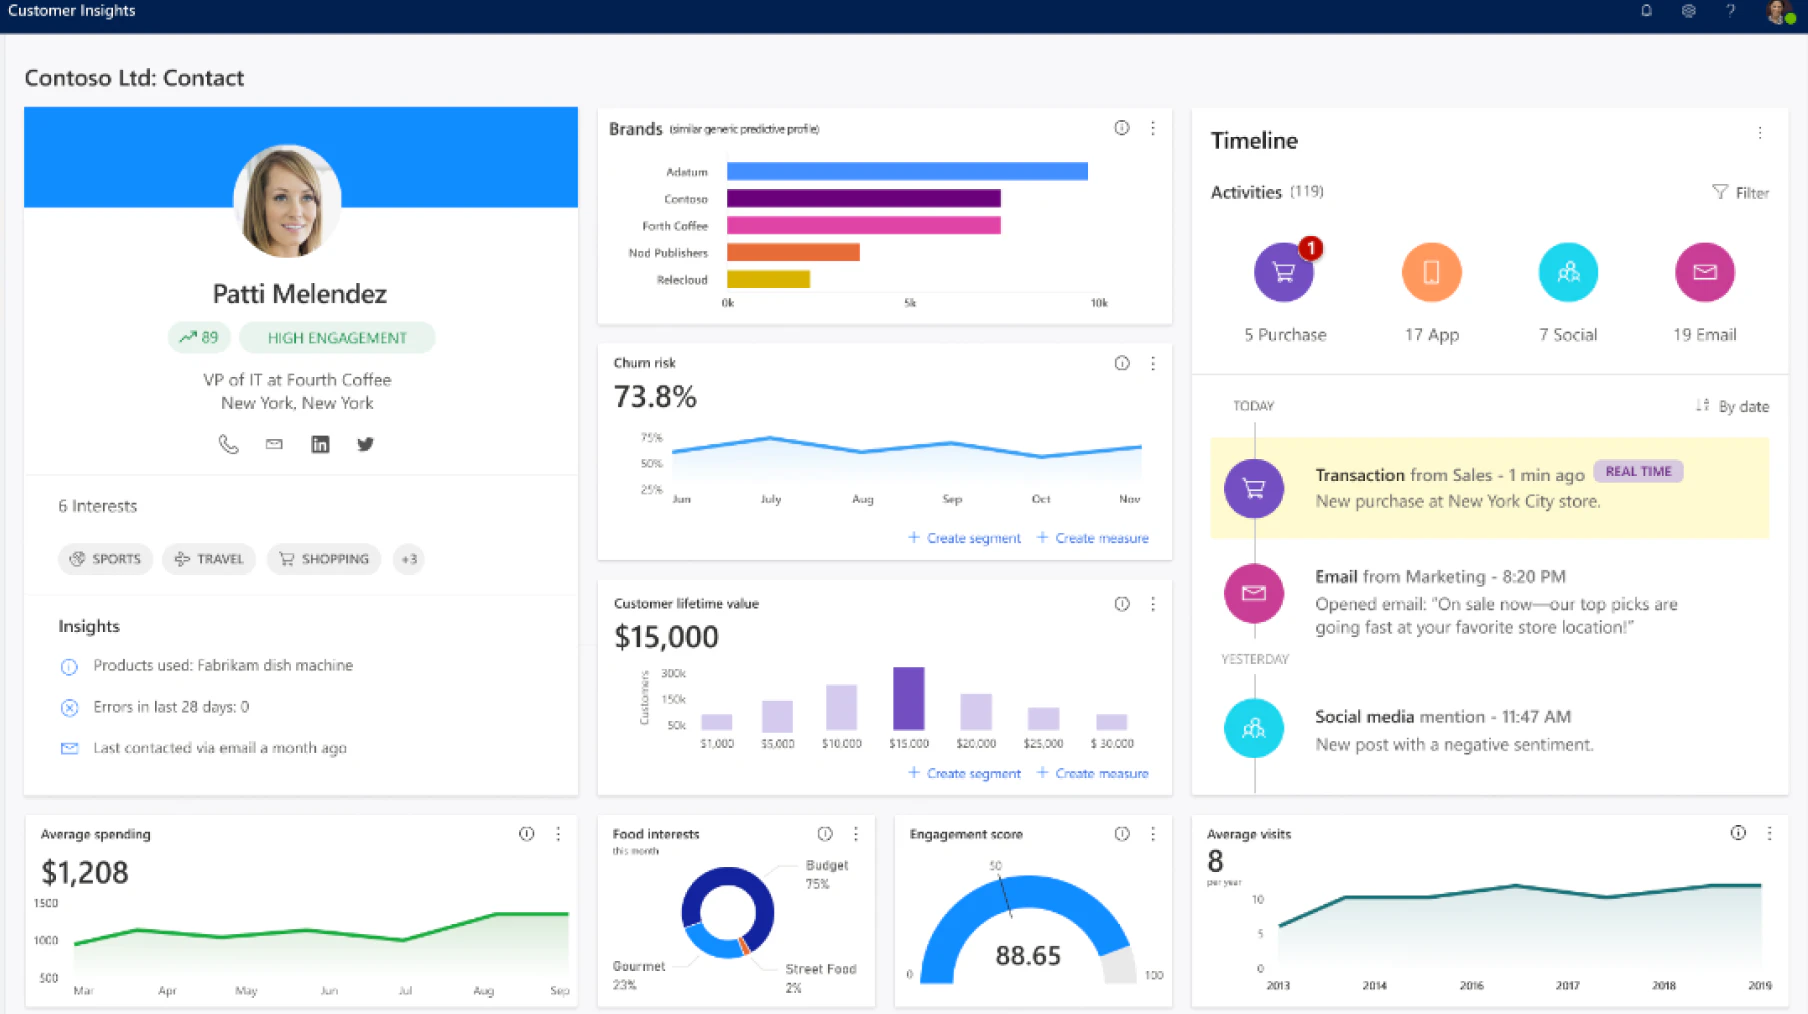Open Brands card more options menu
1808x1014 pixels.
[1153, 128]
